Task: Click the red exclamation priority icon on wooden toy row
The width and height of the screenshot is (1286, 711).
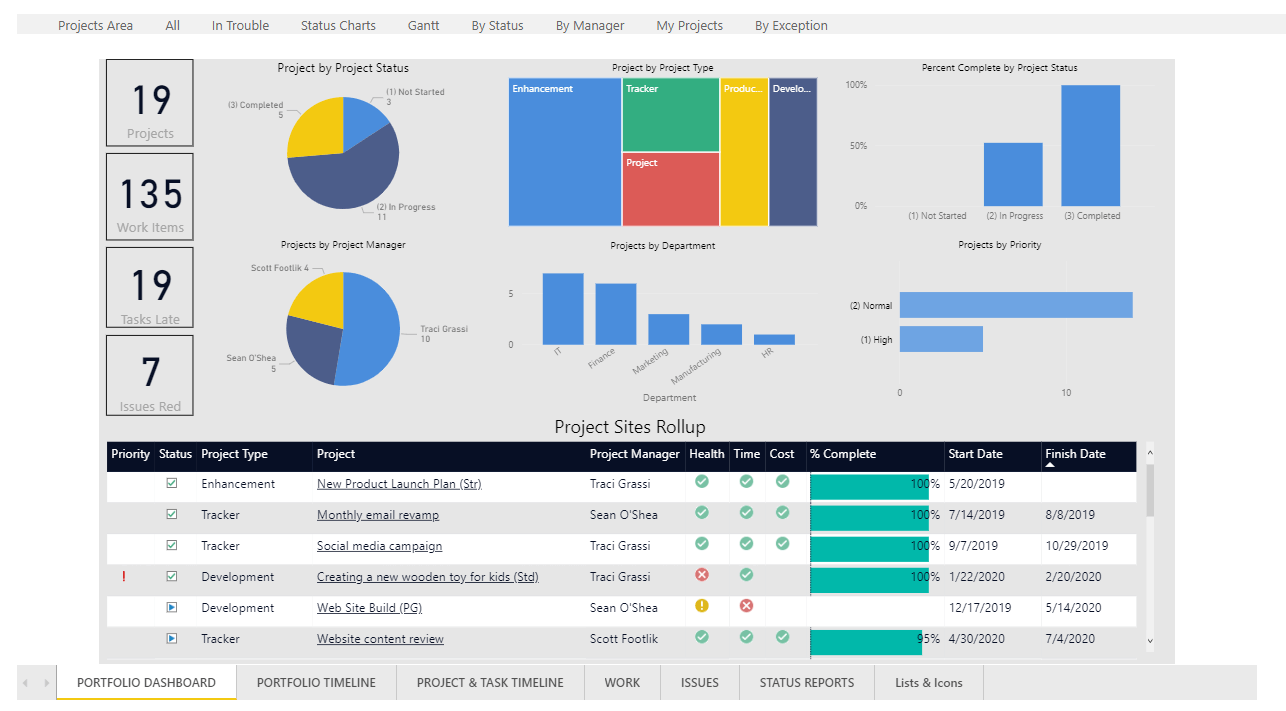Action: [x=124, y=576]
